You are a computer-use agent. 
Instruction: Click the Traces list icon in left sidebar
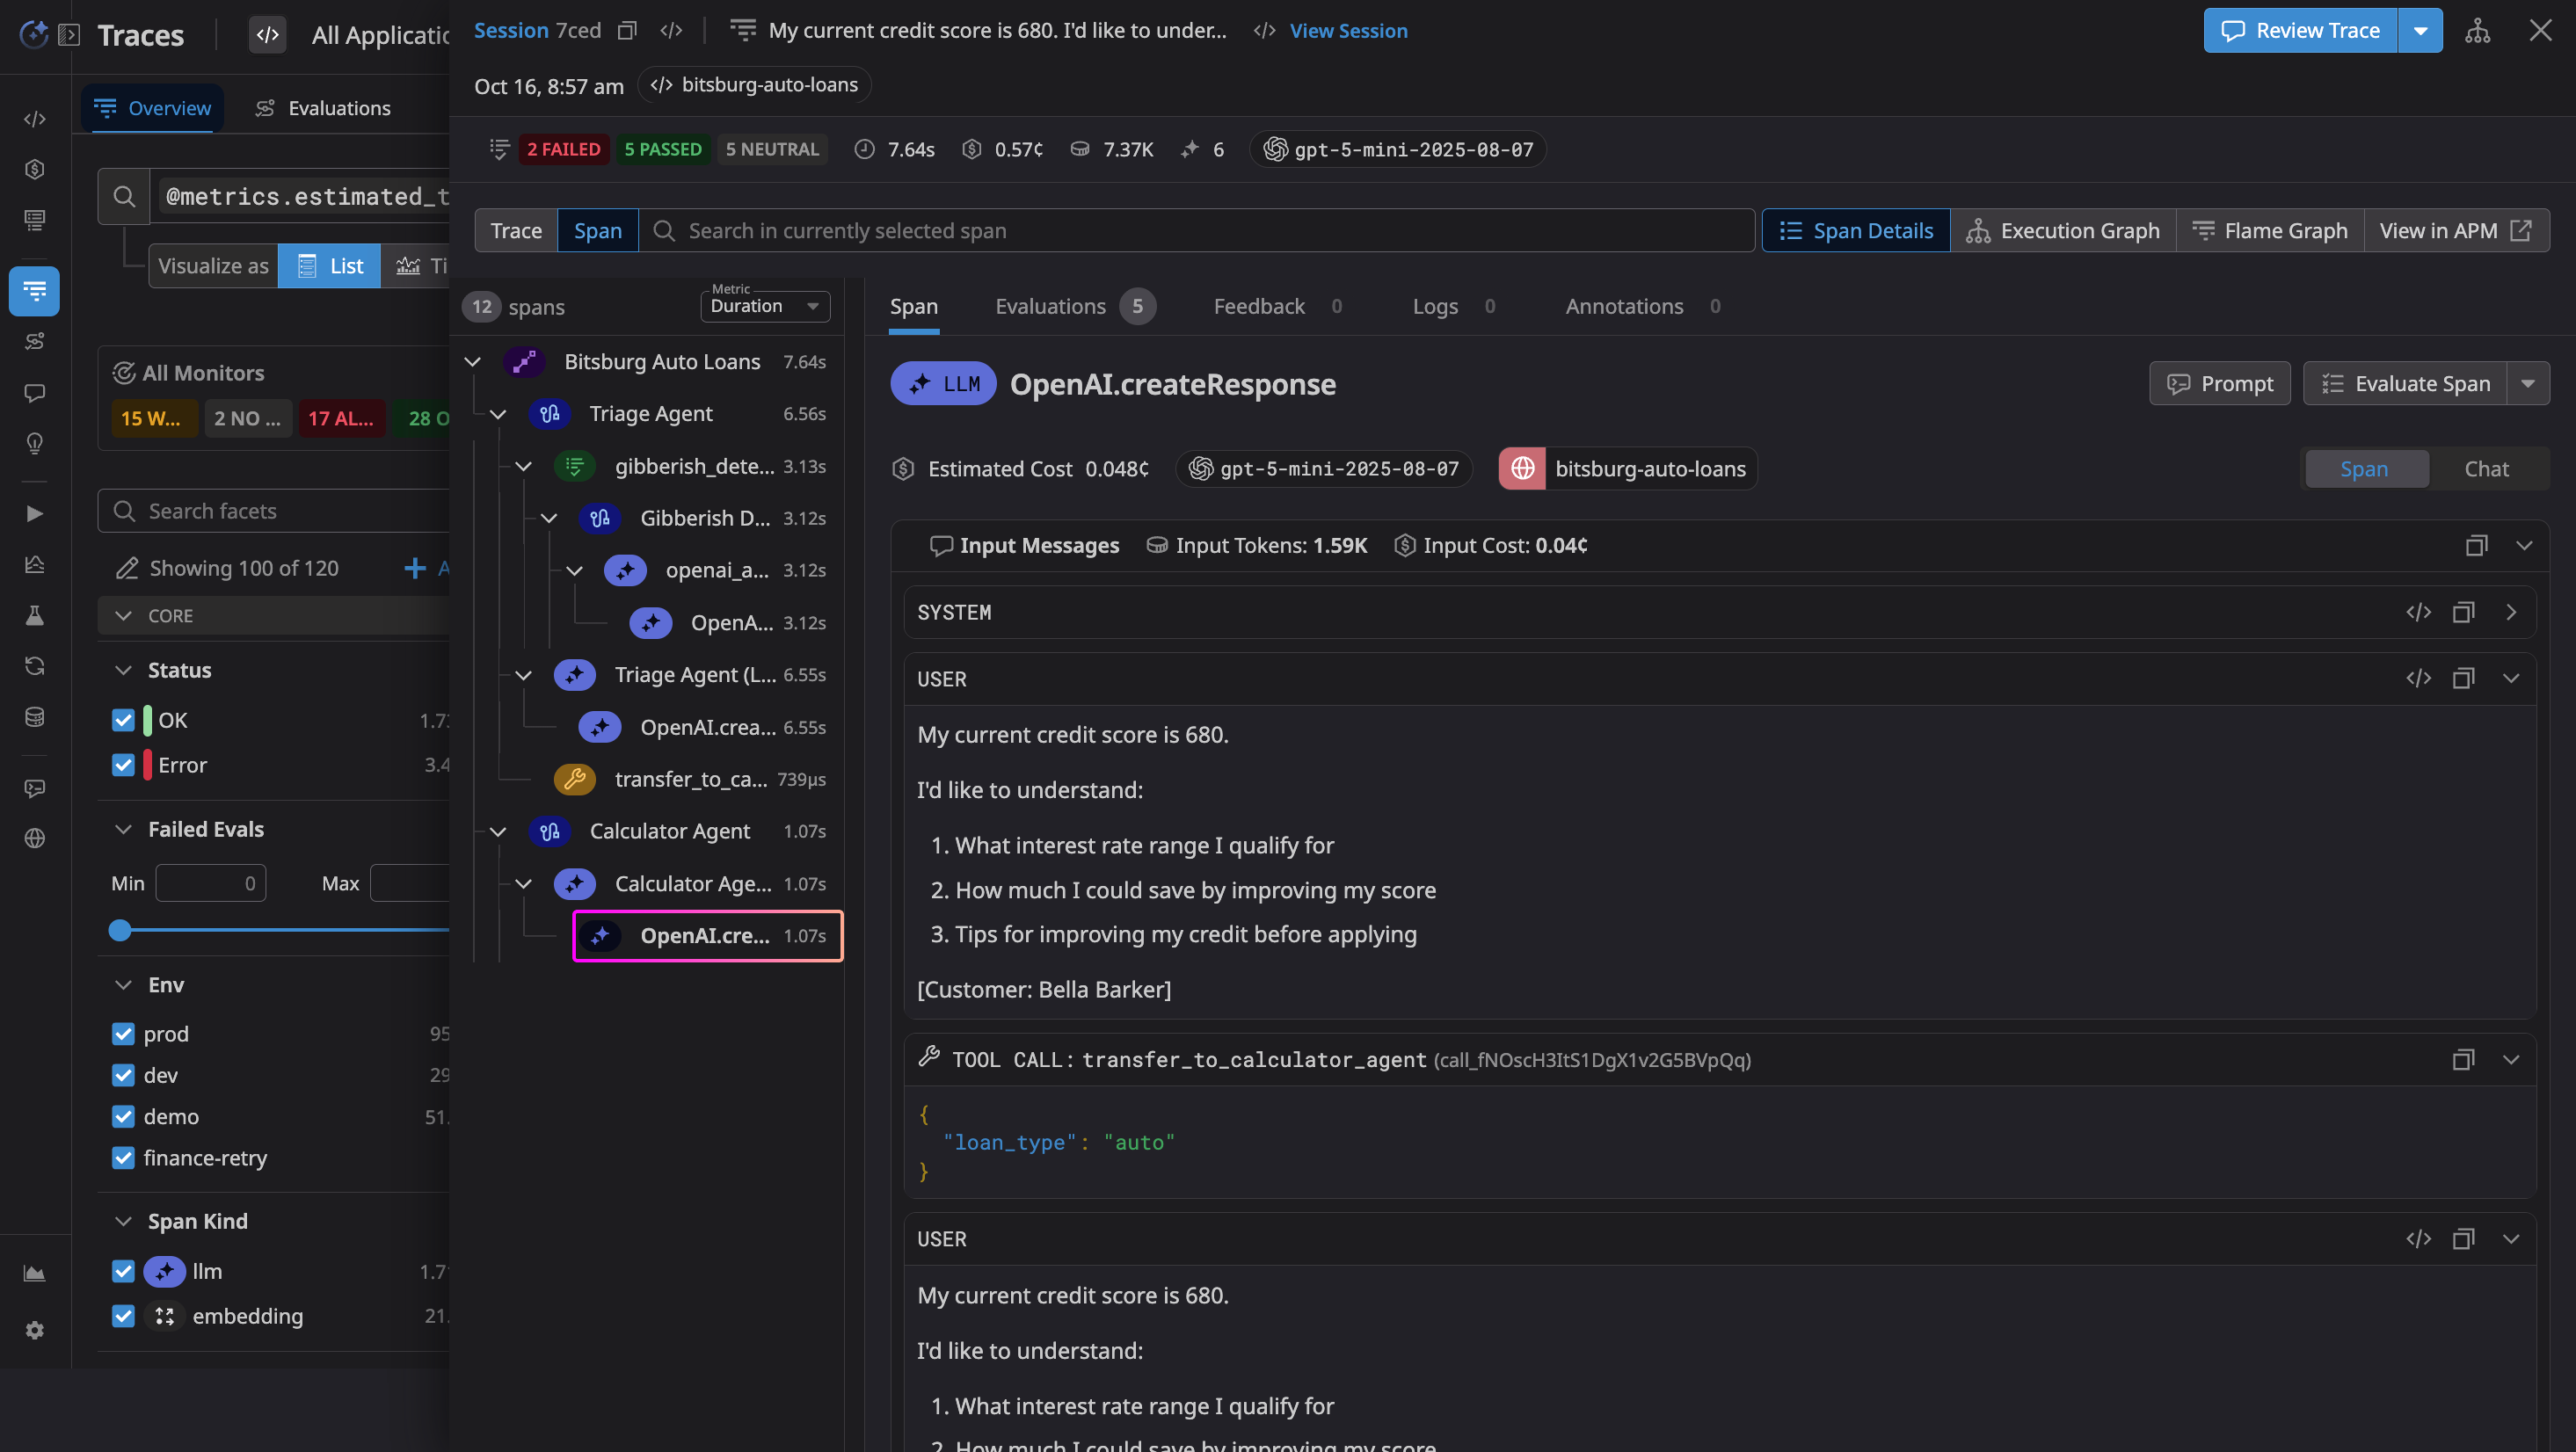tap(35, 291)
